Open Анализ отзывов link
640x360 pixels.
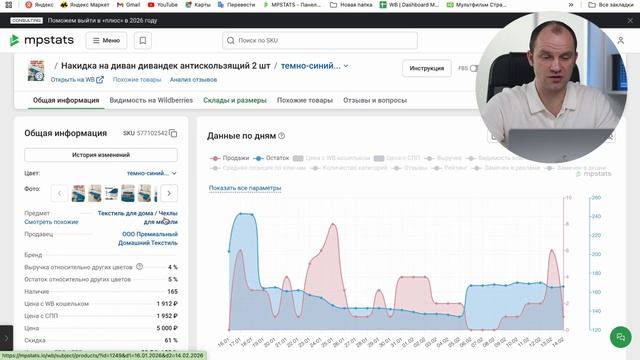tap(193, 80)
